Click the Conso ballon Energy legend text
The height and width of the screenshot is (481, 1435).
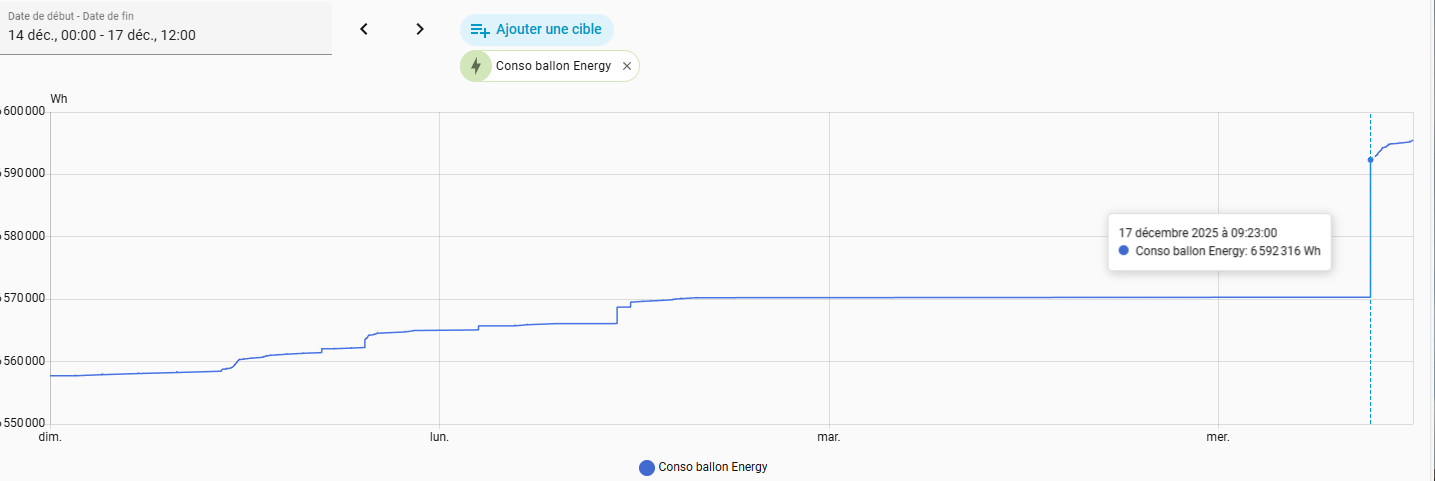point(713,467)
